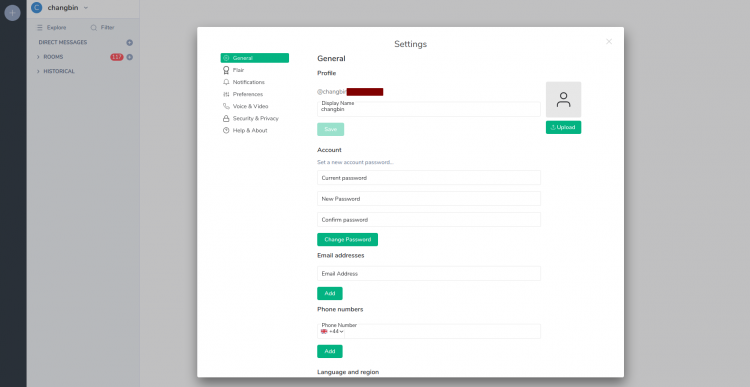
Task: Start a new direct message
Action: click(x=129, y=43)
